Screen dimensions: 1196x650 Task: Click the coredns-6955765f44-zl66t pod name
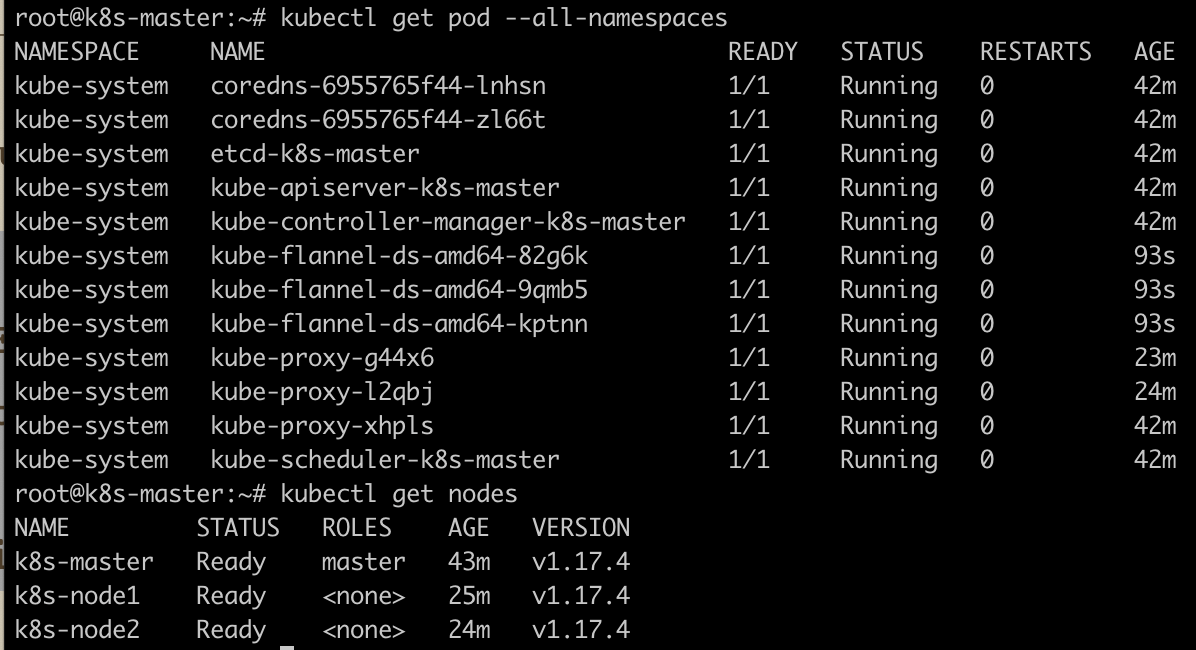(378, 120)
